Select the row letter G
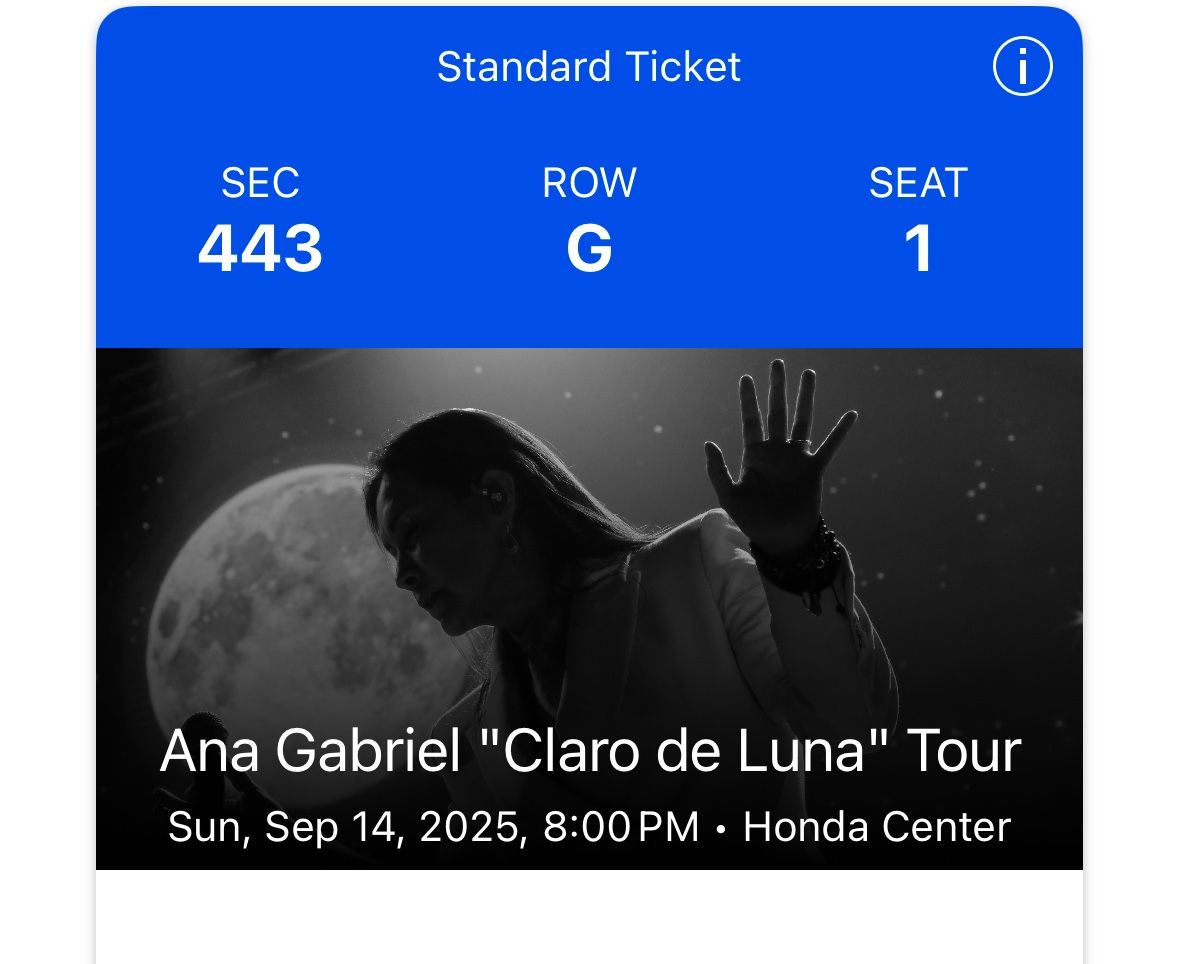 point(589,248)
